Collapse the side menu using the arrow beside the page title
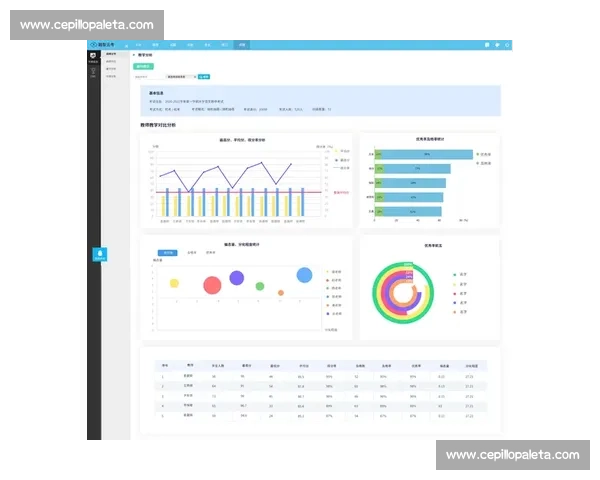600x480 pixels. (x=135, y=55)
